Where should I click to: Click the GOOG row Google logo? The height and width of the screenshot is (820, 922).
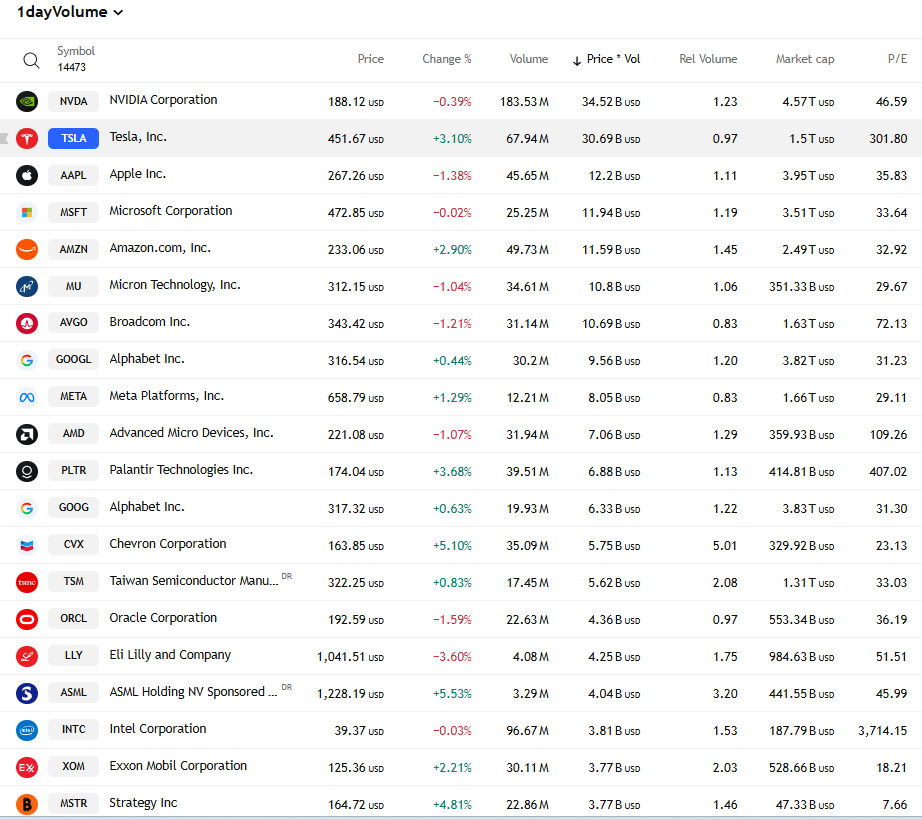[27, 508]
